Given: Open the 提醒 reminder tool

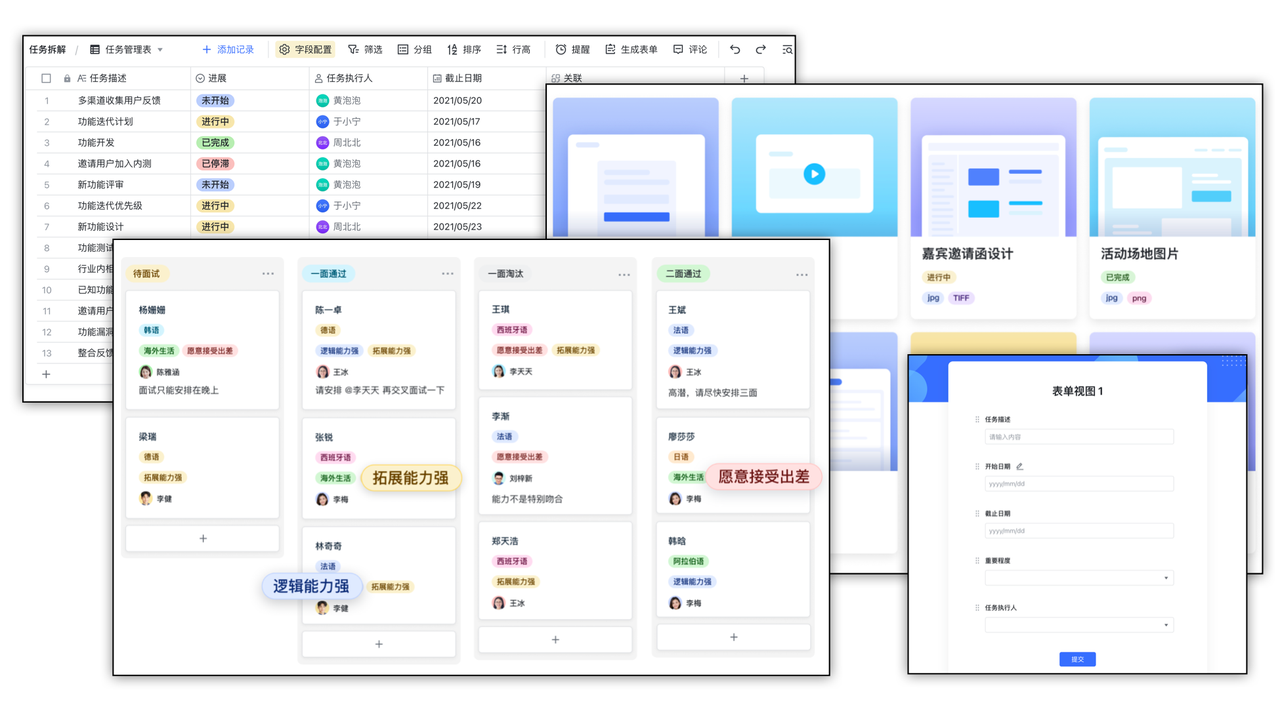Looking at the screenshot, I should click(572, 49).
